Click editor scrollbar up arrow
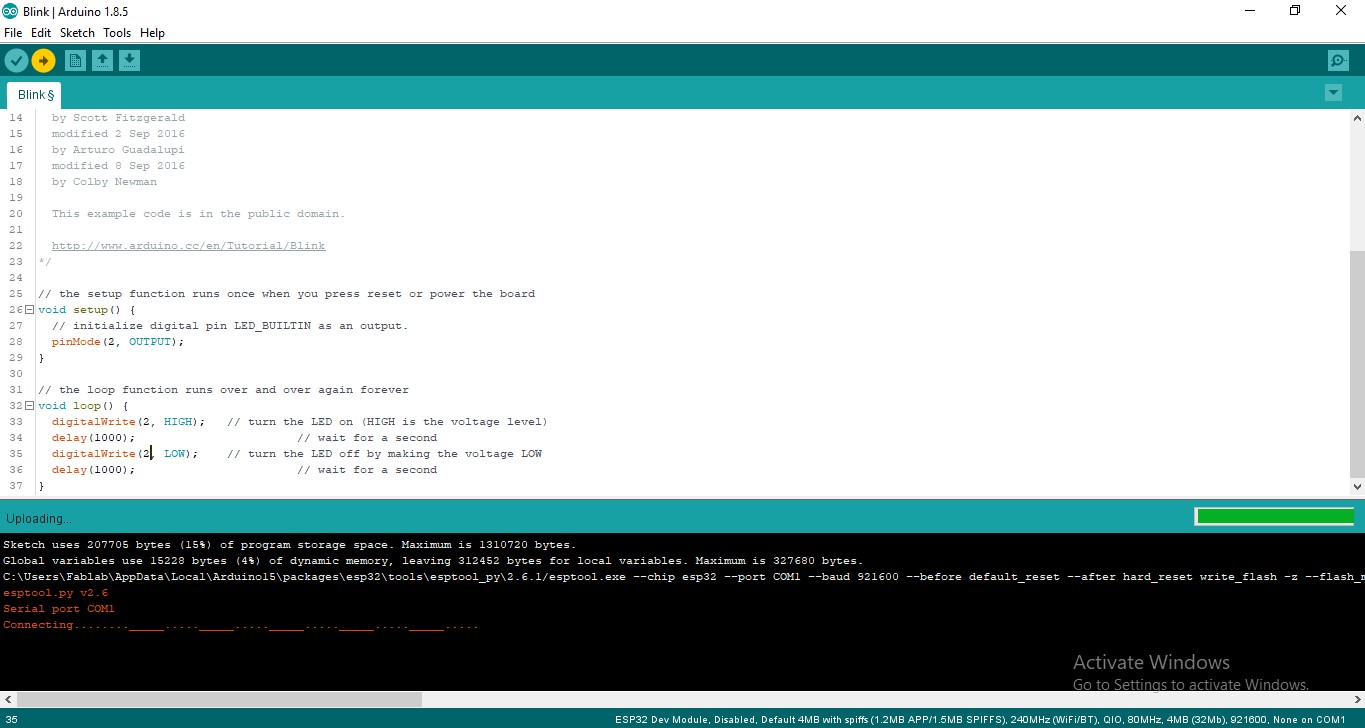 (1356, 118)
